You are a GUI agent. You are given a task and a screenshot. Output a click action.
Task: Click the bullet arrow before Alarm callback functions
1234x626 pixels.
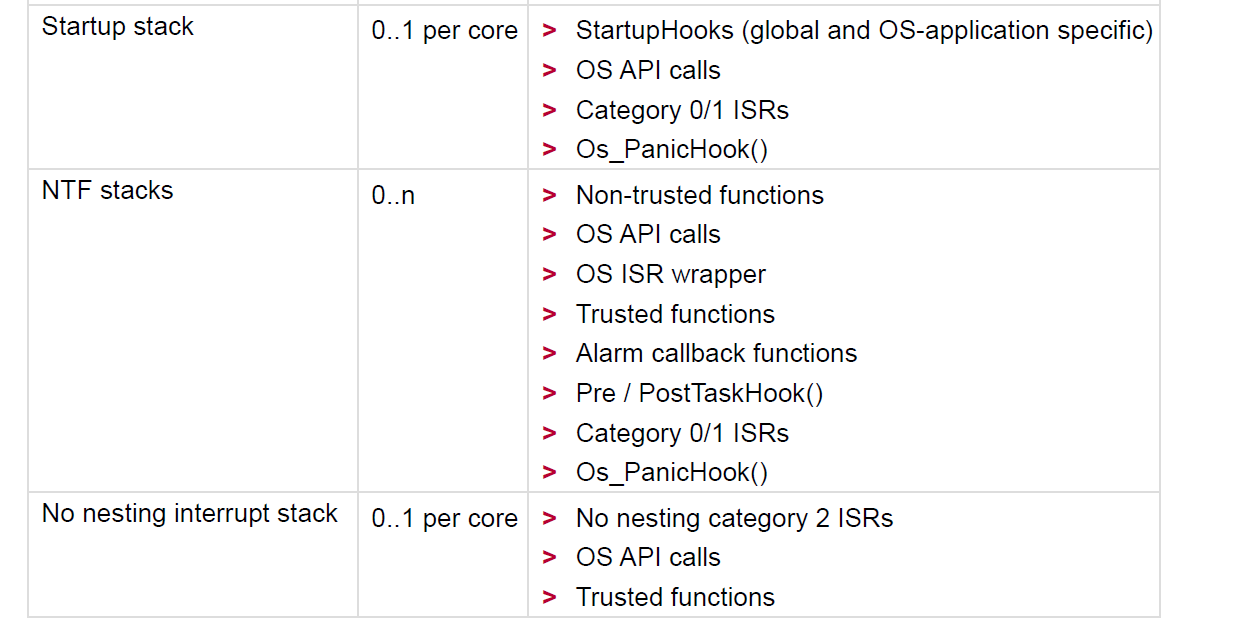pos(549,354)
